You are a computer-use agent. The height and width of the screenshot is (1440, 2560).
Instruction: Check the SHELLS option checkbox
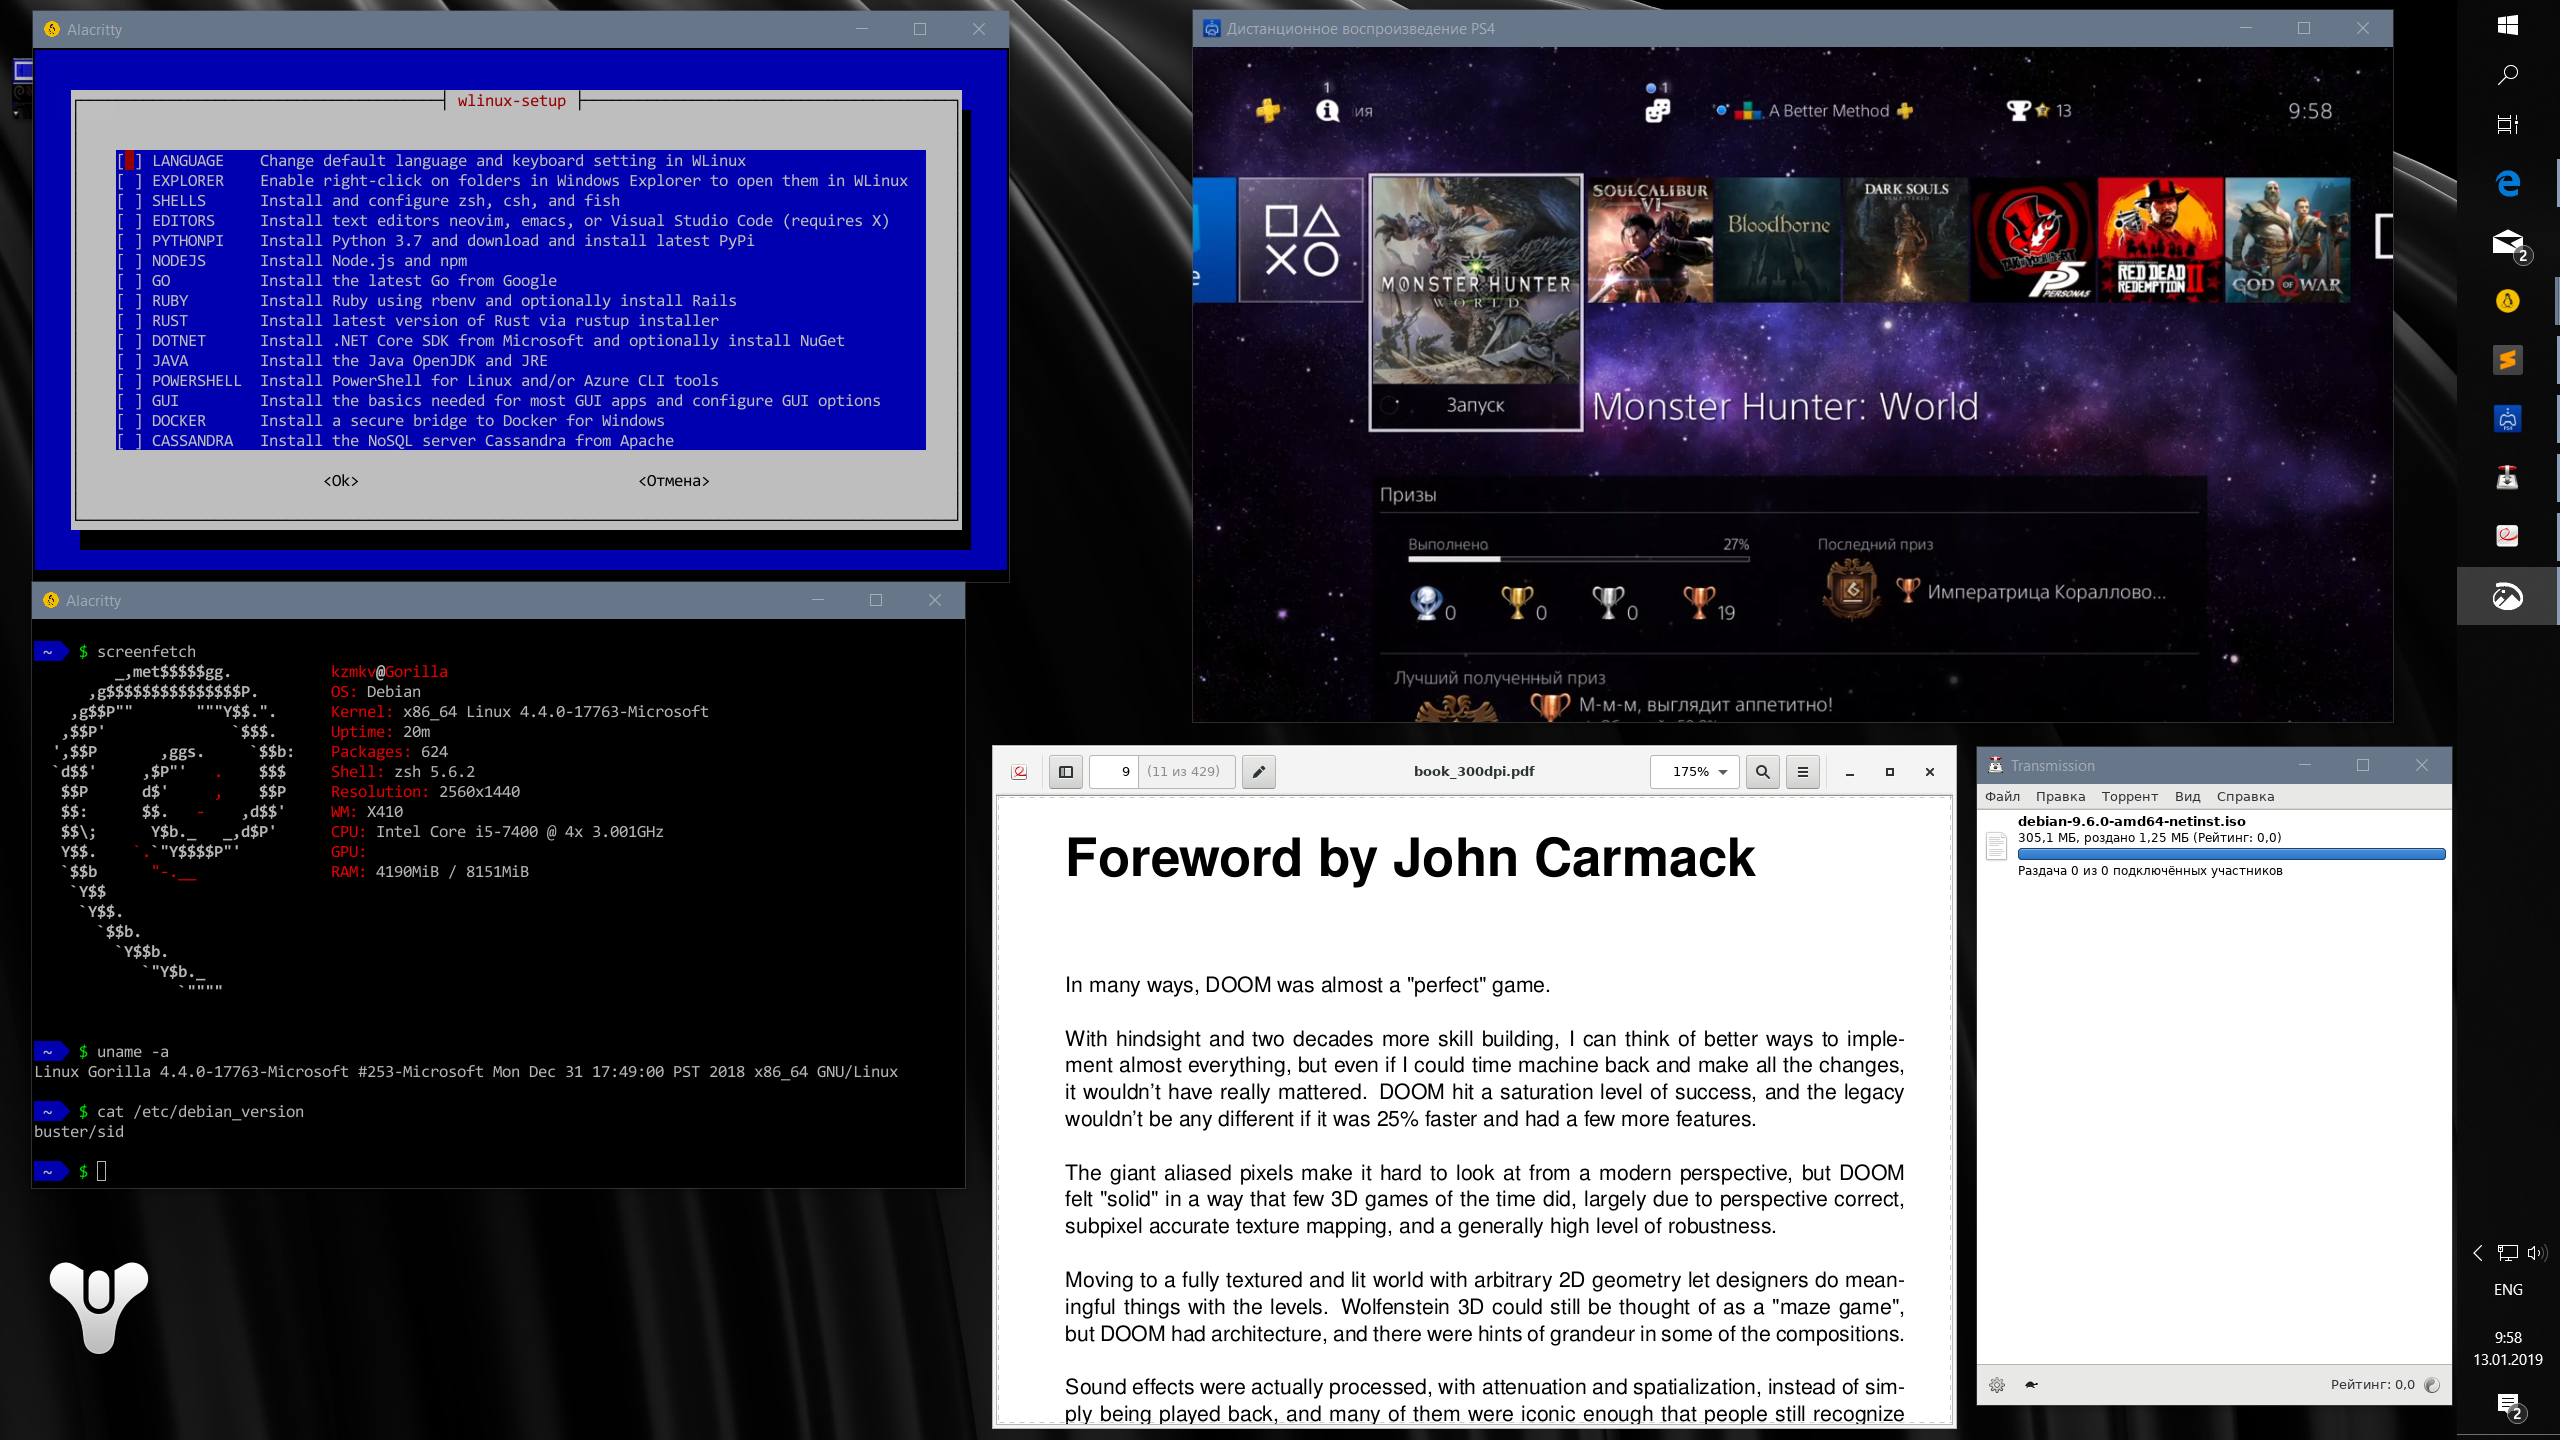tap(129, 201)
